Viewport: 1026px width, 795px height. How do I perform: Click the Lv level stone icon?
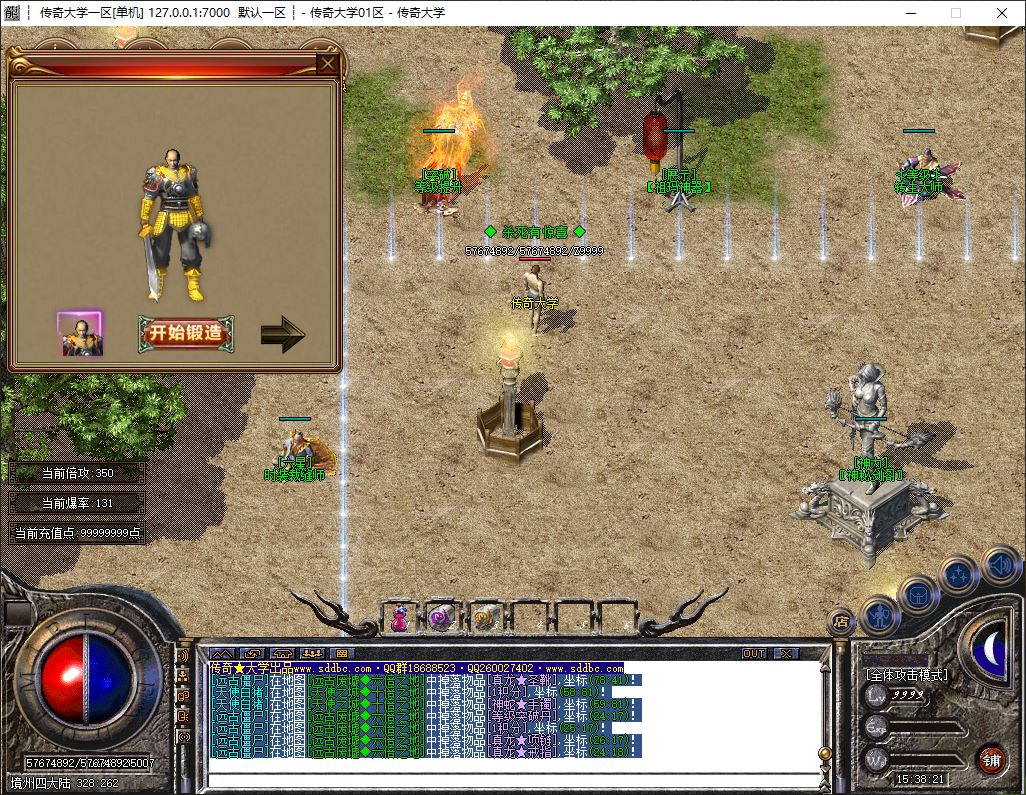tap(877, 696)
